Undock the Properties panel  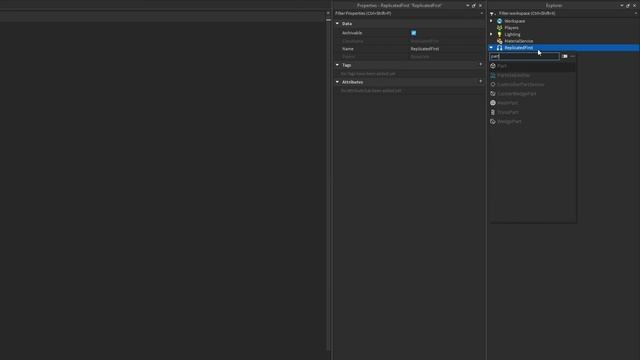coord(473,5)
